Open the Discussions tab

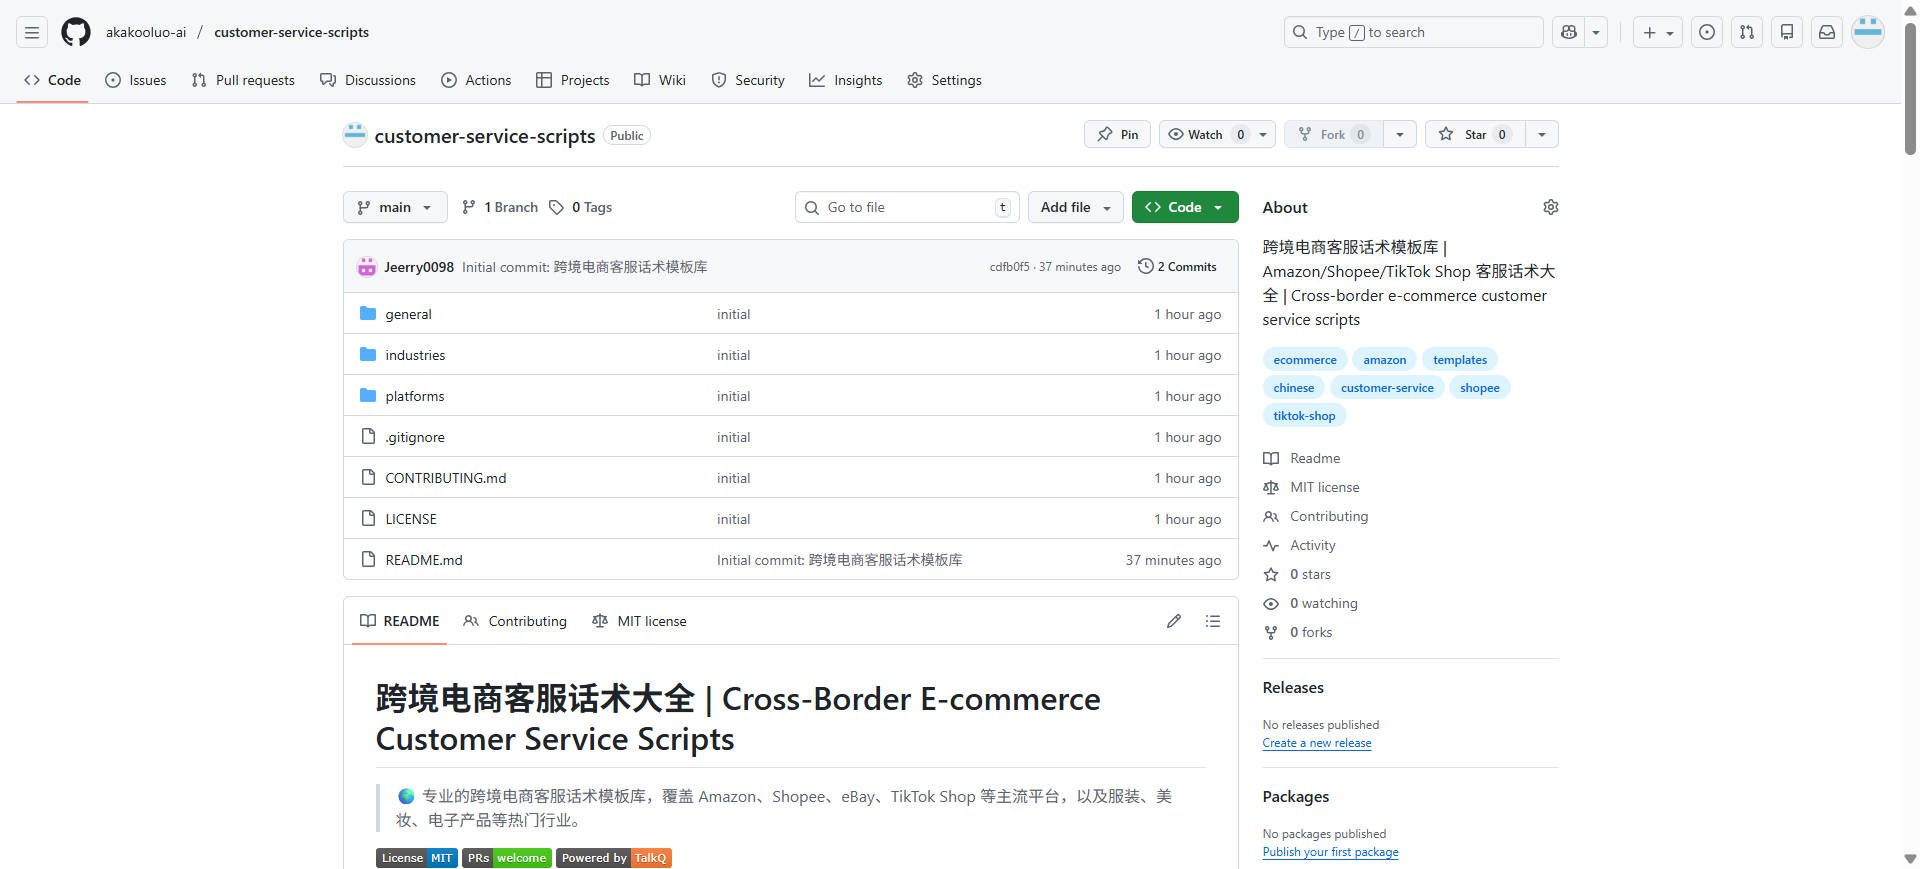click(368, 80)
